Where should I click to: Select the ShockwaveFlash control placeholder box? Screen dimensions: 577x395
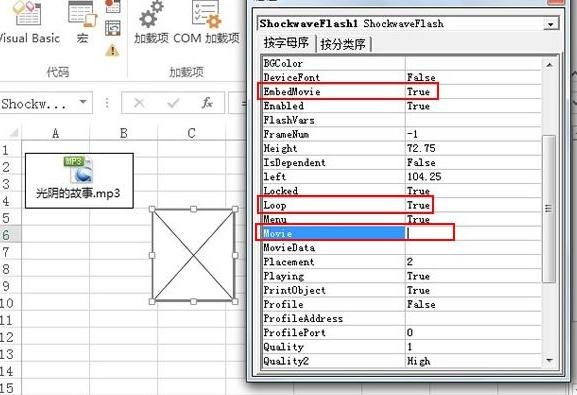click(194, 255)
